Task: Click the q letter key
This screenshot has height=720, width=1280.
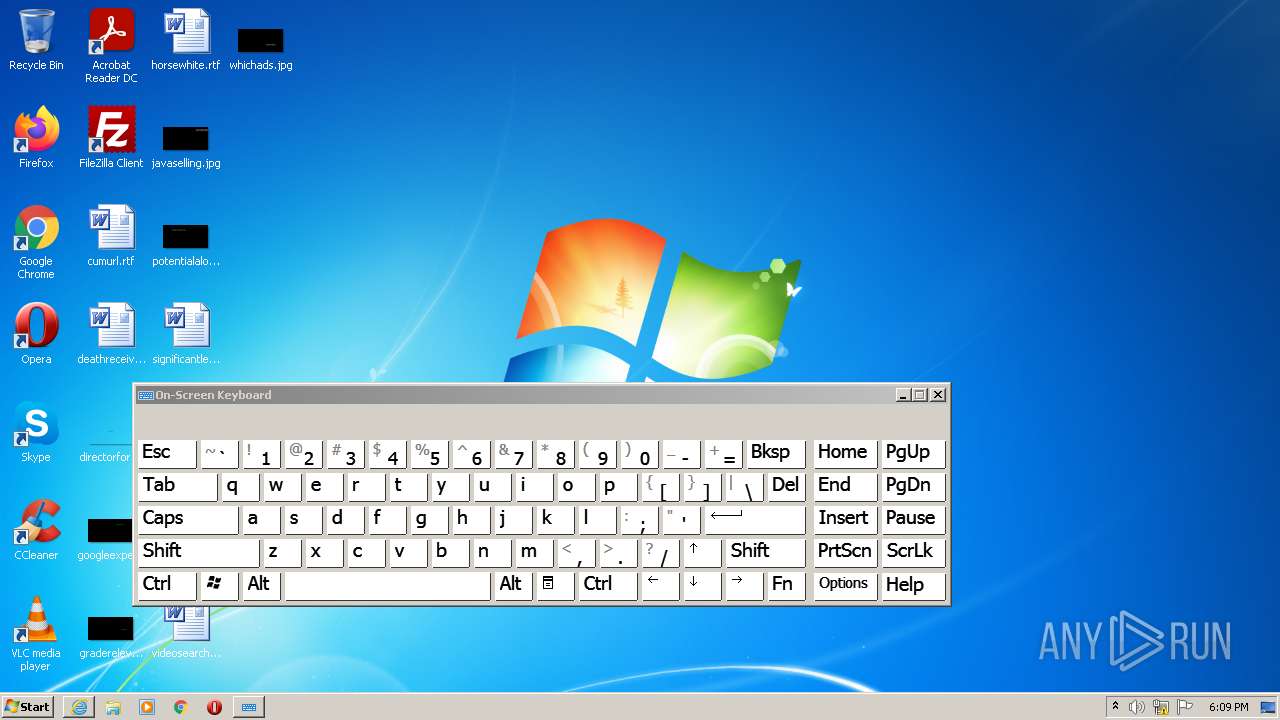Action: click(240, 486)
